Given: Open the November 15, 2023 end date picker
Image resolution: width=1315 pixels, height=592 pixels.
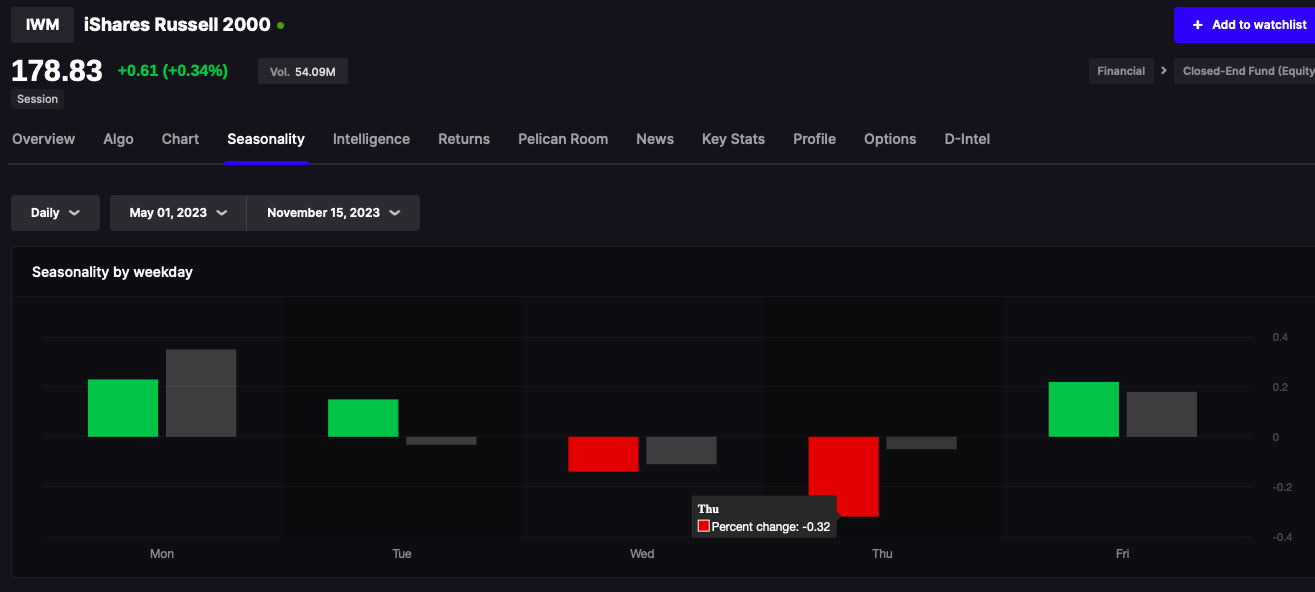Looking at the screenshot, I should 333,213.
